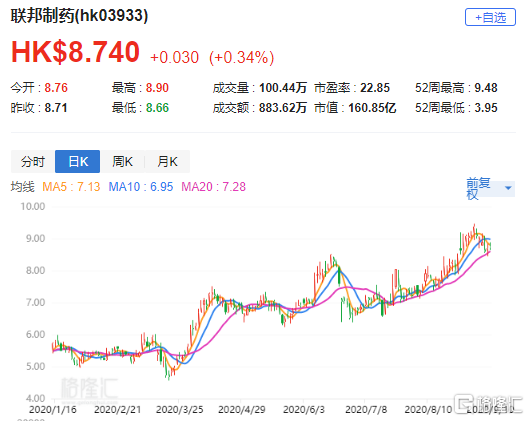
Task: Click date axis label 2020/2/21
Action: (117, 410)
